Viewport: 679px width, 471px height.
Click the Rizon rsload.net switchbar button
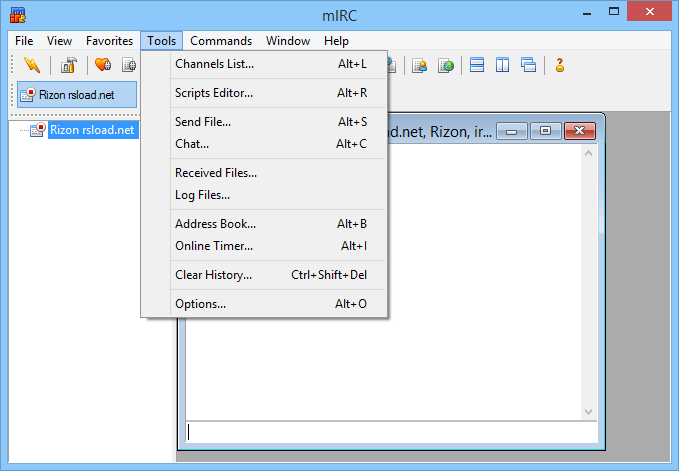(x=77, y=94)
